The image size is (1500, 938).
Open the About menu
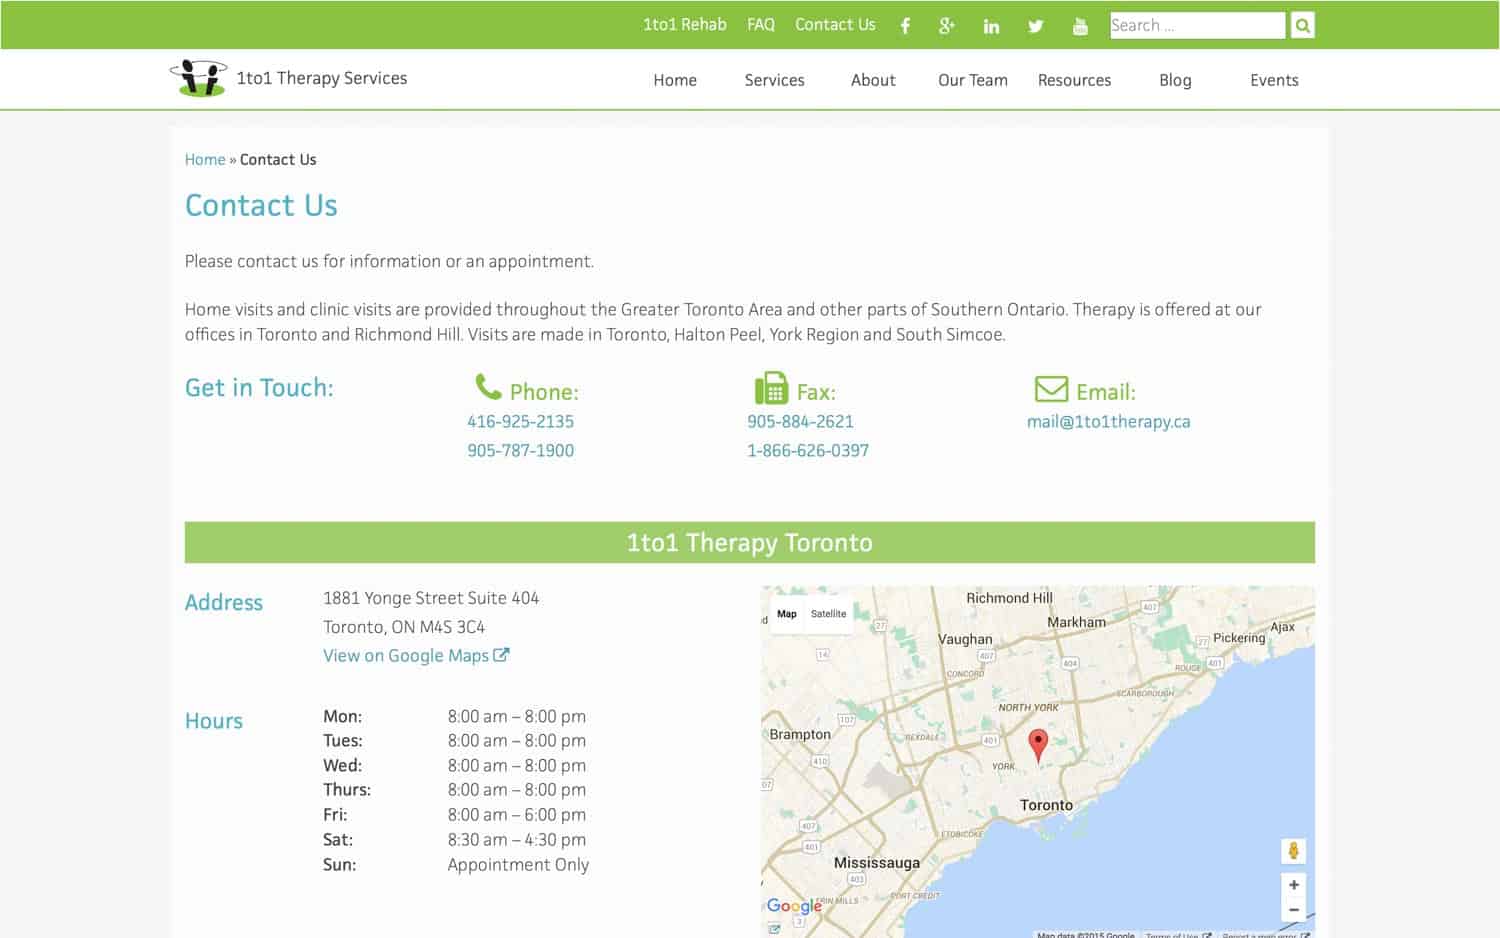pos(873,80)
